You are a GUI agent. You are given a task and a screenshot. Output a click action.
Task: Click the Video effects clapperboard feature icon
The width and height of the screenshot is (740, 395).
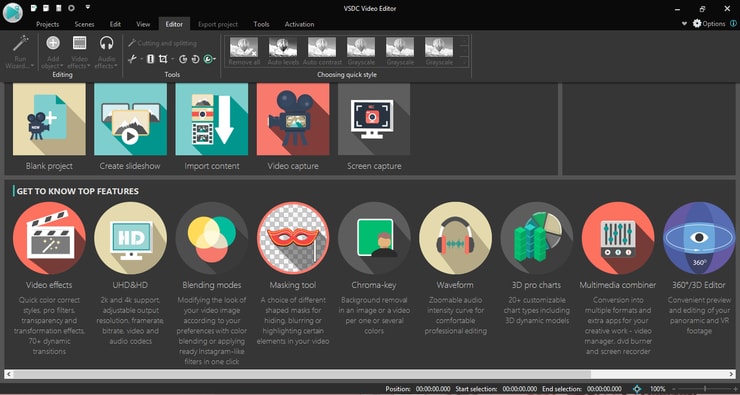click(49, 238)
